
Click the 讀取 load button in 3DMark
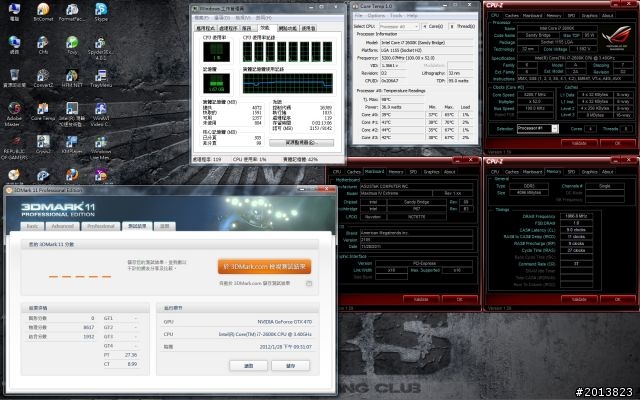click(x=249, y=366)
